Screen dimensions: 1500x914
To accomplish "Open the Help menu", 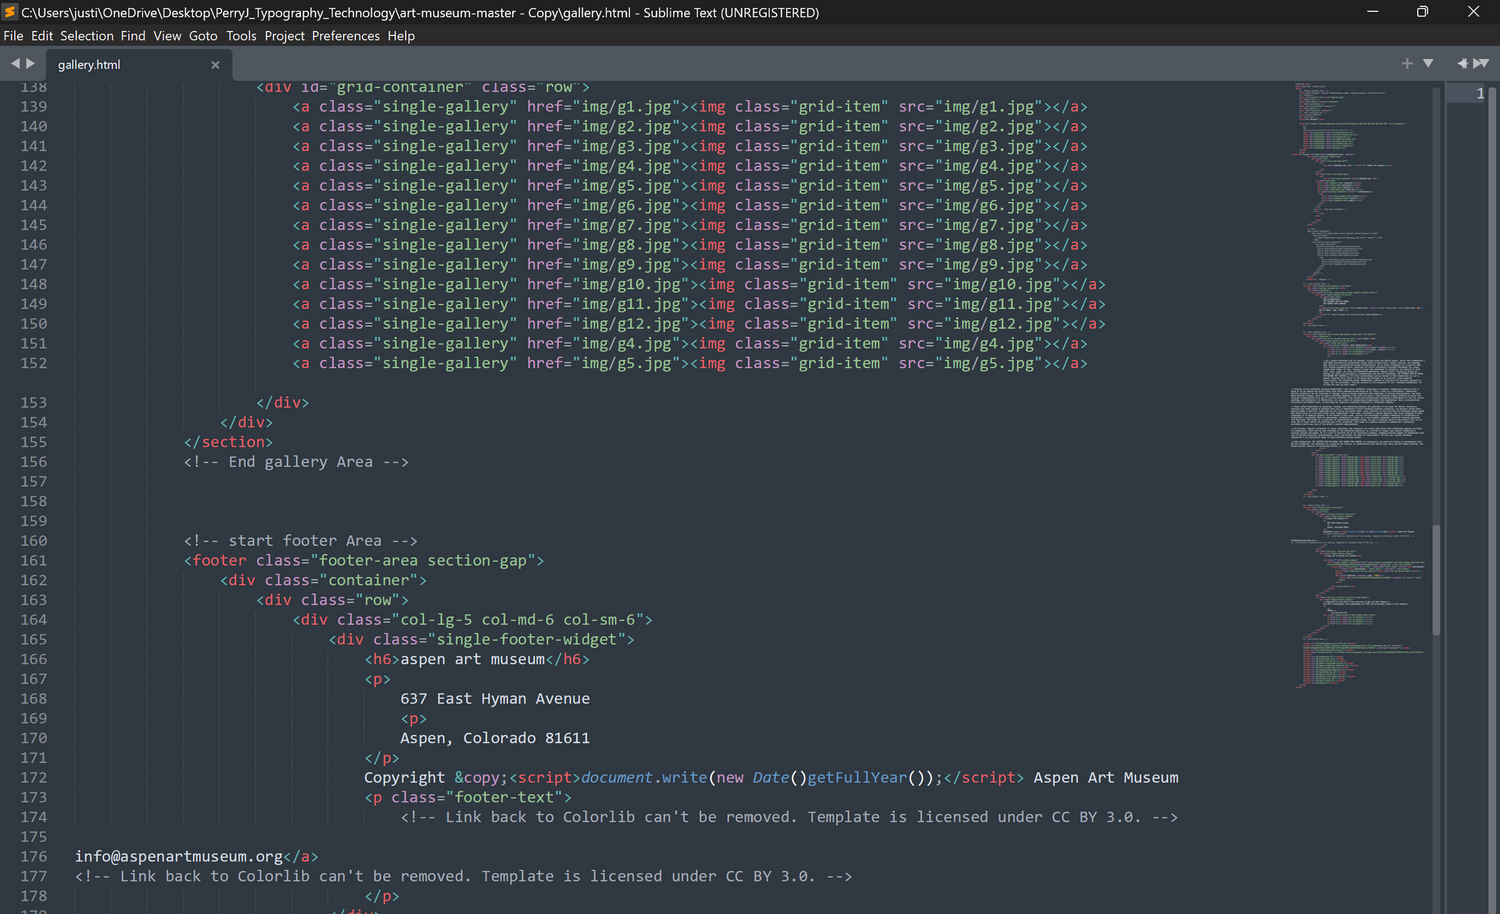I will point(401,36).
